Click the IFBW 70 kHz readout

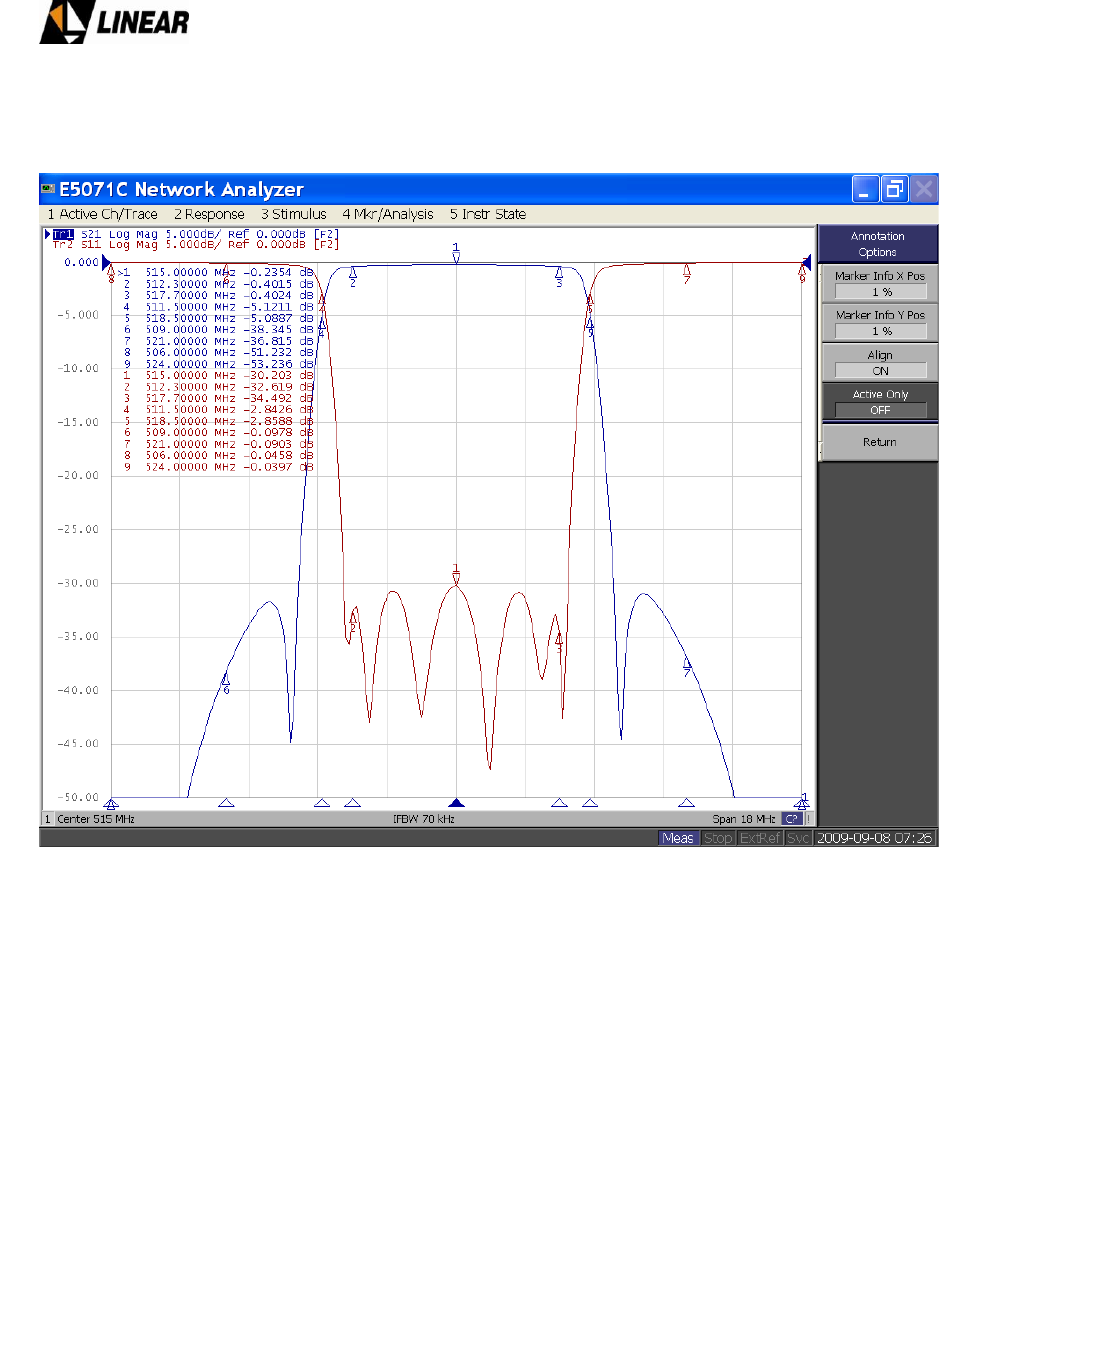(x=424, y=819)
